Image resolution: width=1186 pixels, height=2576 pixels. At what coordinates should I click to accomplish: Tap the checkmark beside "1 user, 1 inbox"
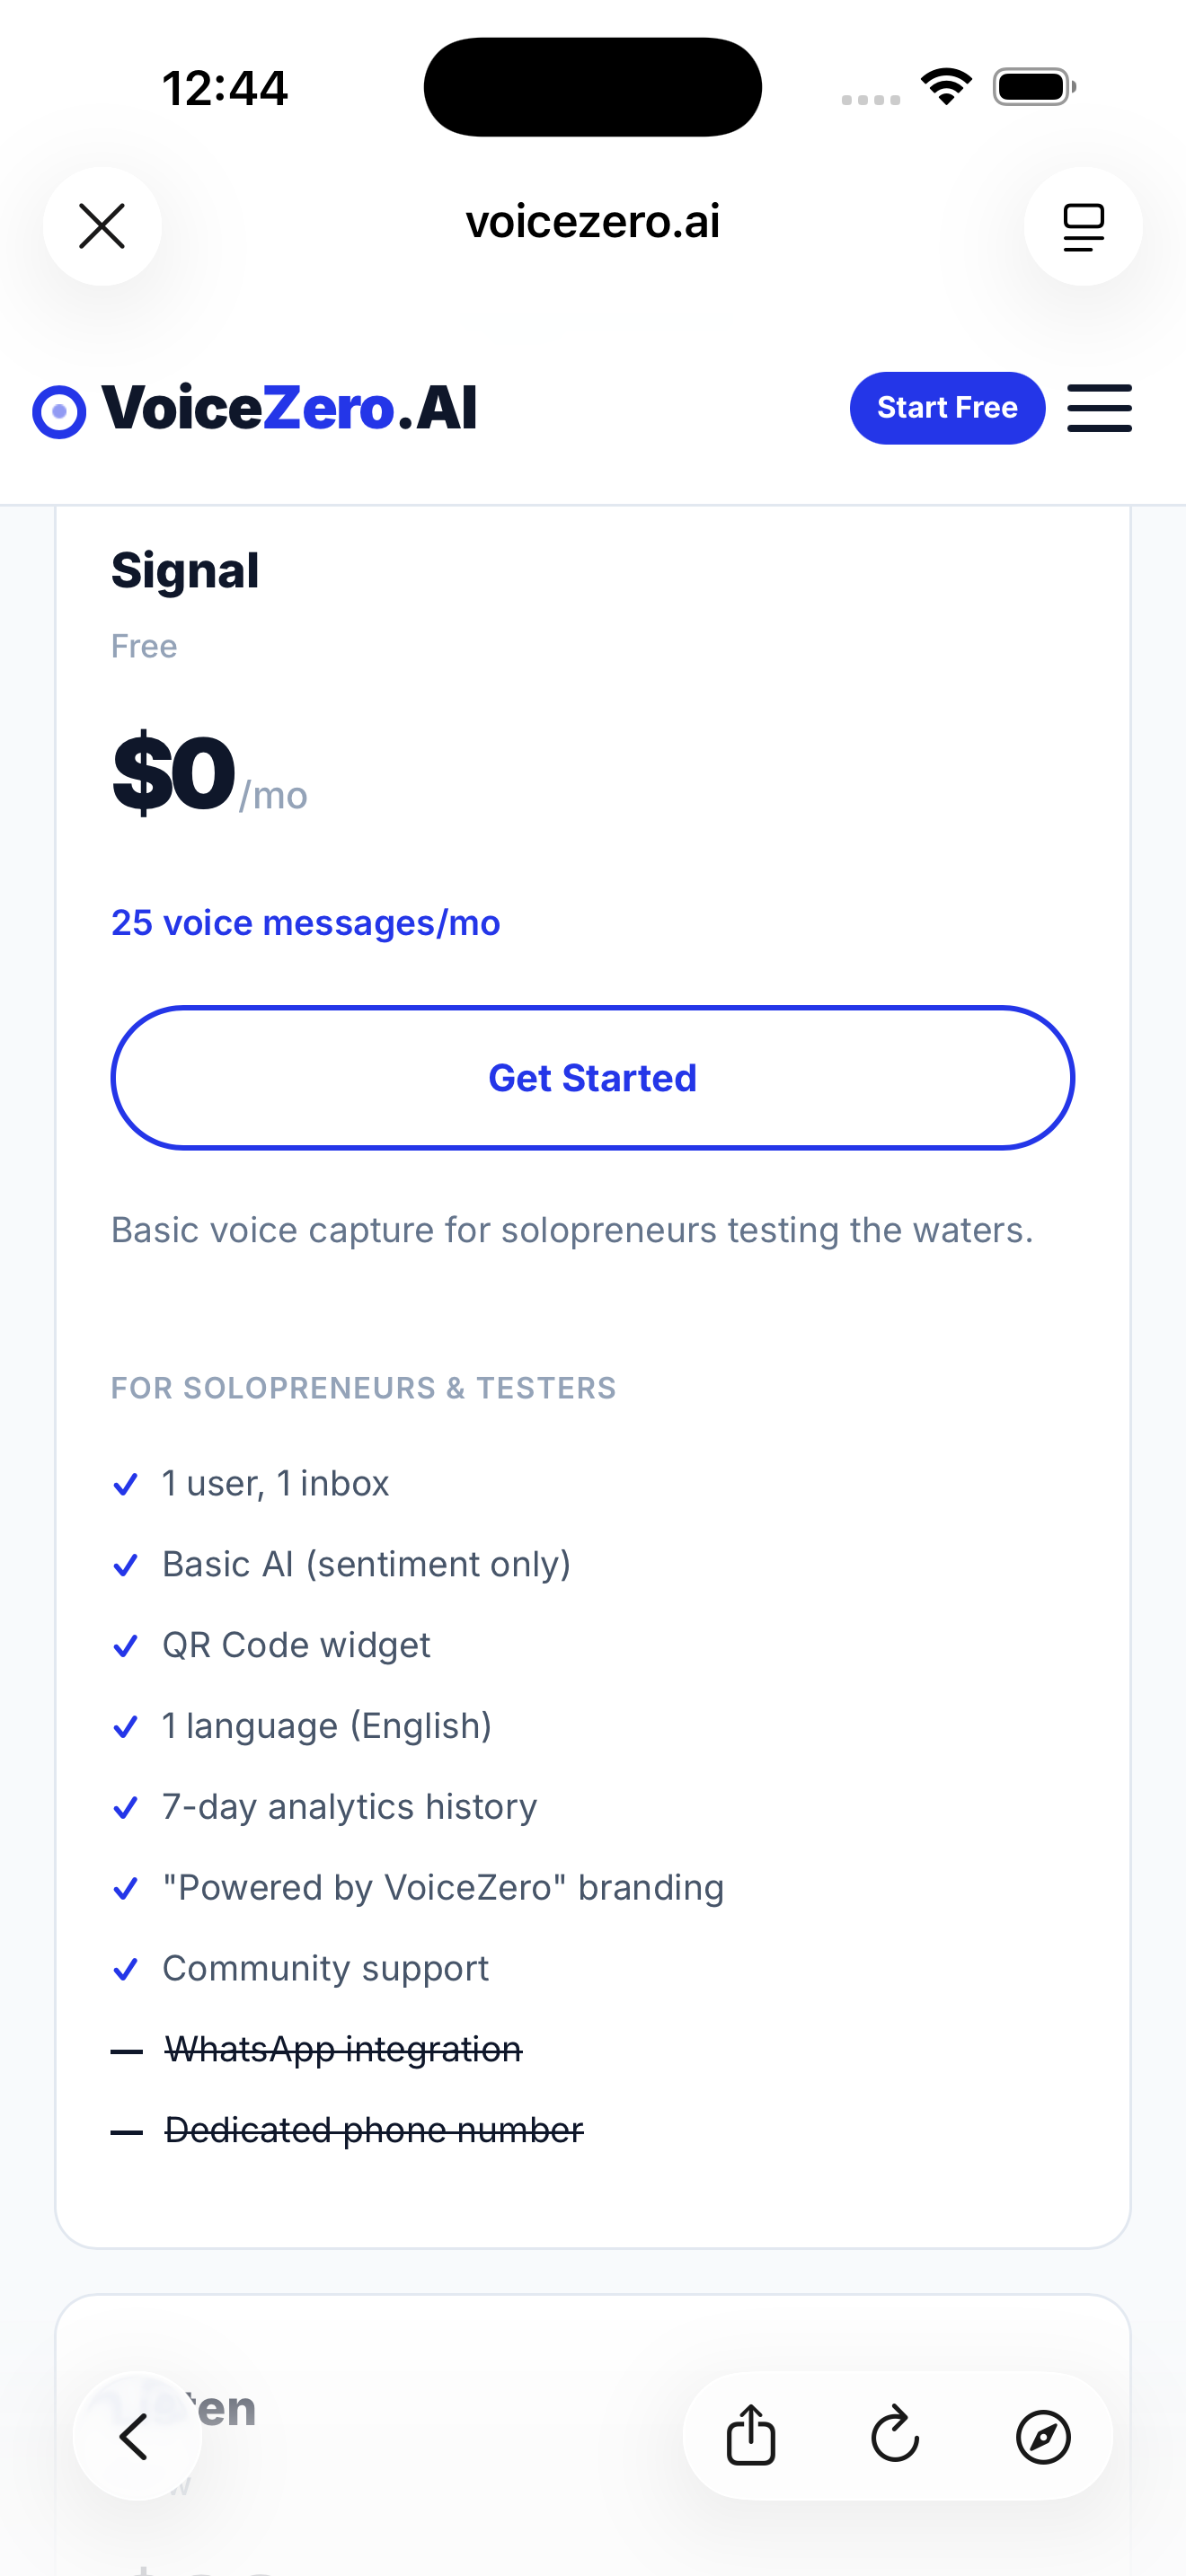tap(126, 1484)
